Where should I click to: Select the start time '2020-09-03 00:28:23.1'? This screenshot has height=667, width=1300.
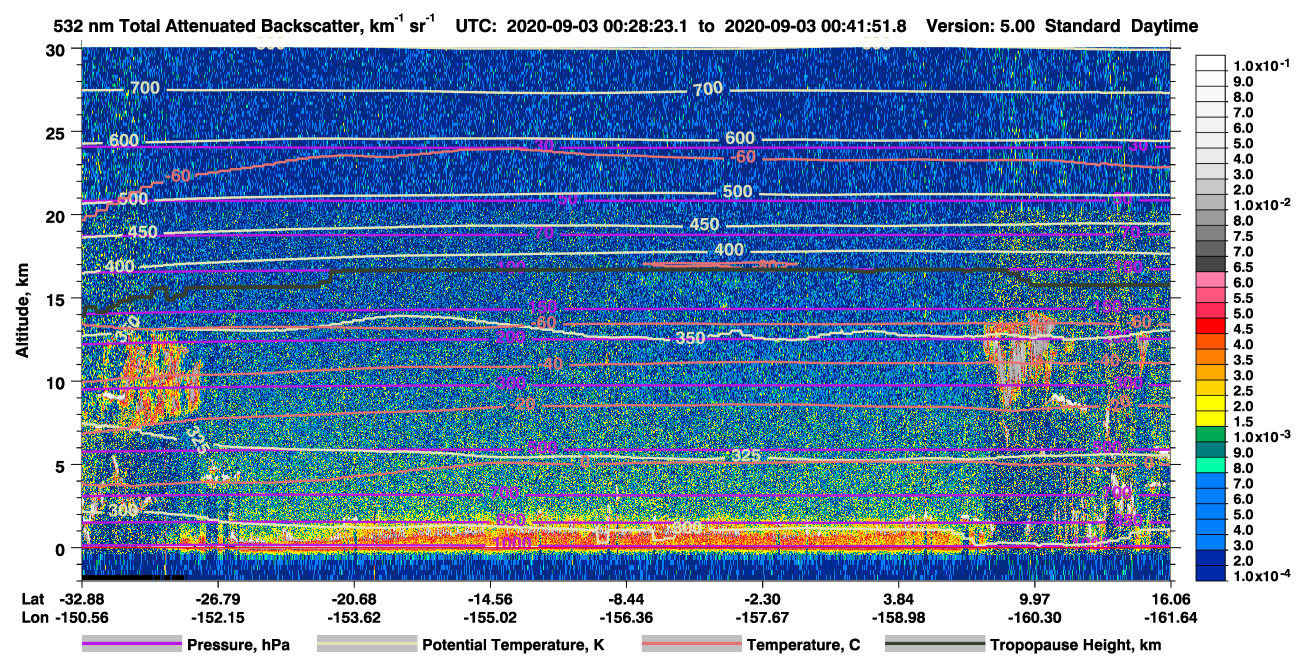[x=595, y=27]
